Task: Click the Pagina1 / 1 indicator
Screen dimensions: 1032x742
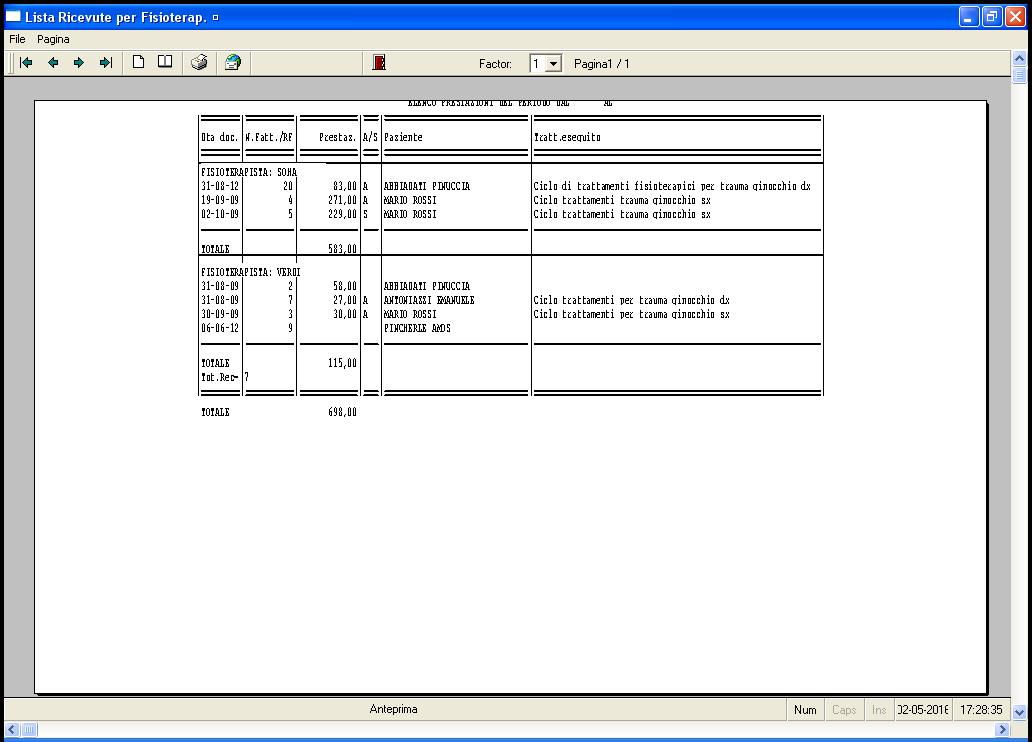Action: [x=601, y=64]
